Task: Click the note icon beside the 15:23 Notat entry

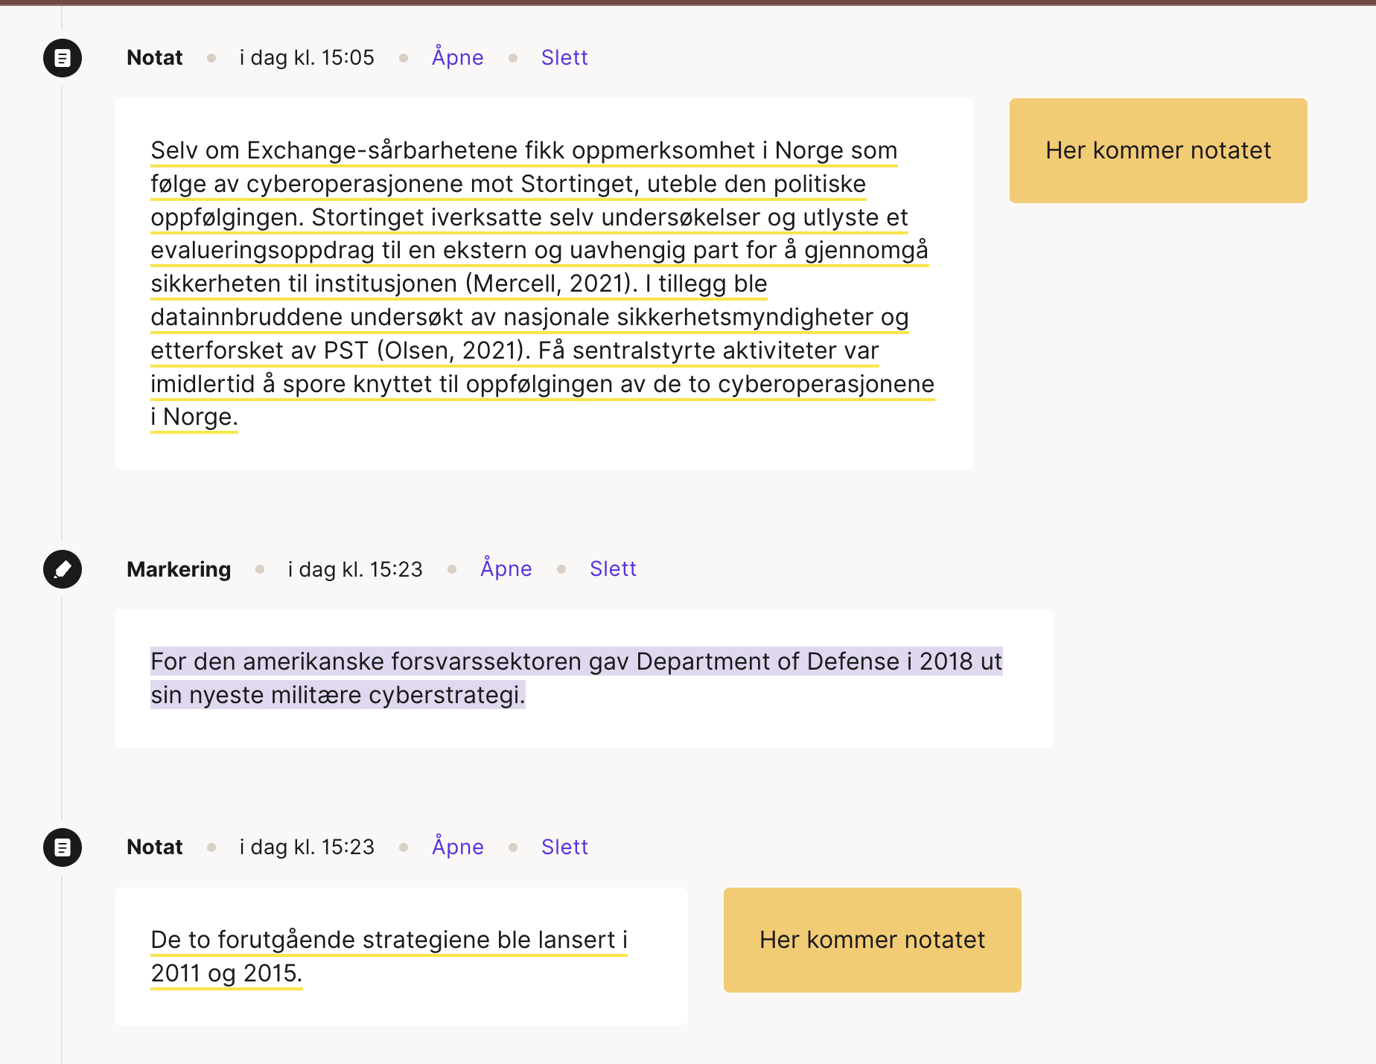Action: coord(62,846)
